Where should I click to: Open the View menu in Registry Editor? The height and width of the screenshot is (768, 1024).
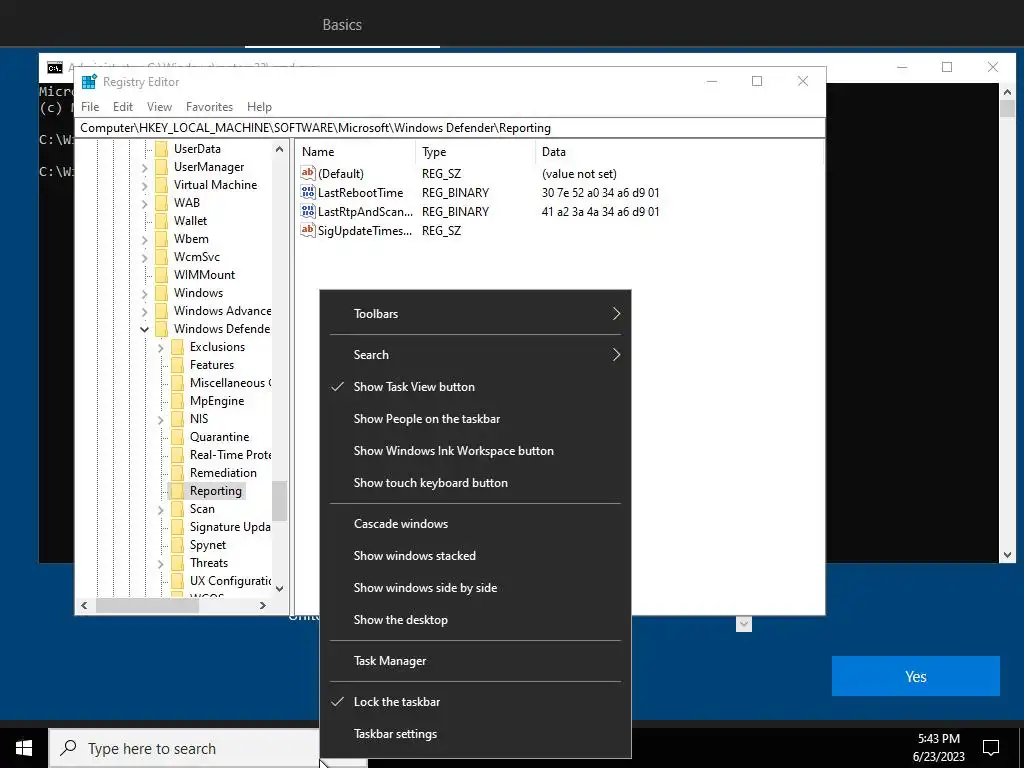click(159, 106)
